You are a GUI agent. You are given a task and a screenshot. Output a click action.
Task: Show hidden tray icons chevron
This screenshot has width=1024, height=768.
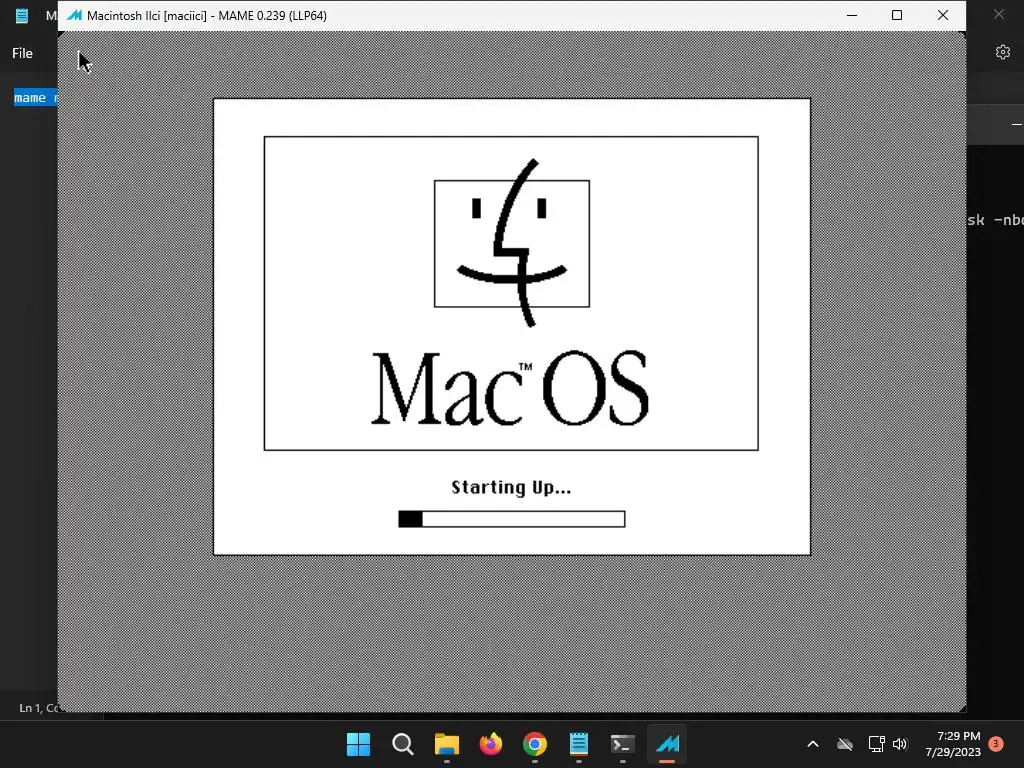point(812,744)
